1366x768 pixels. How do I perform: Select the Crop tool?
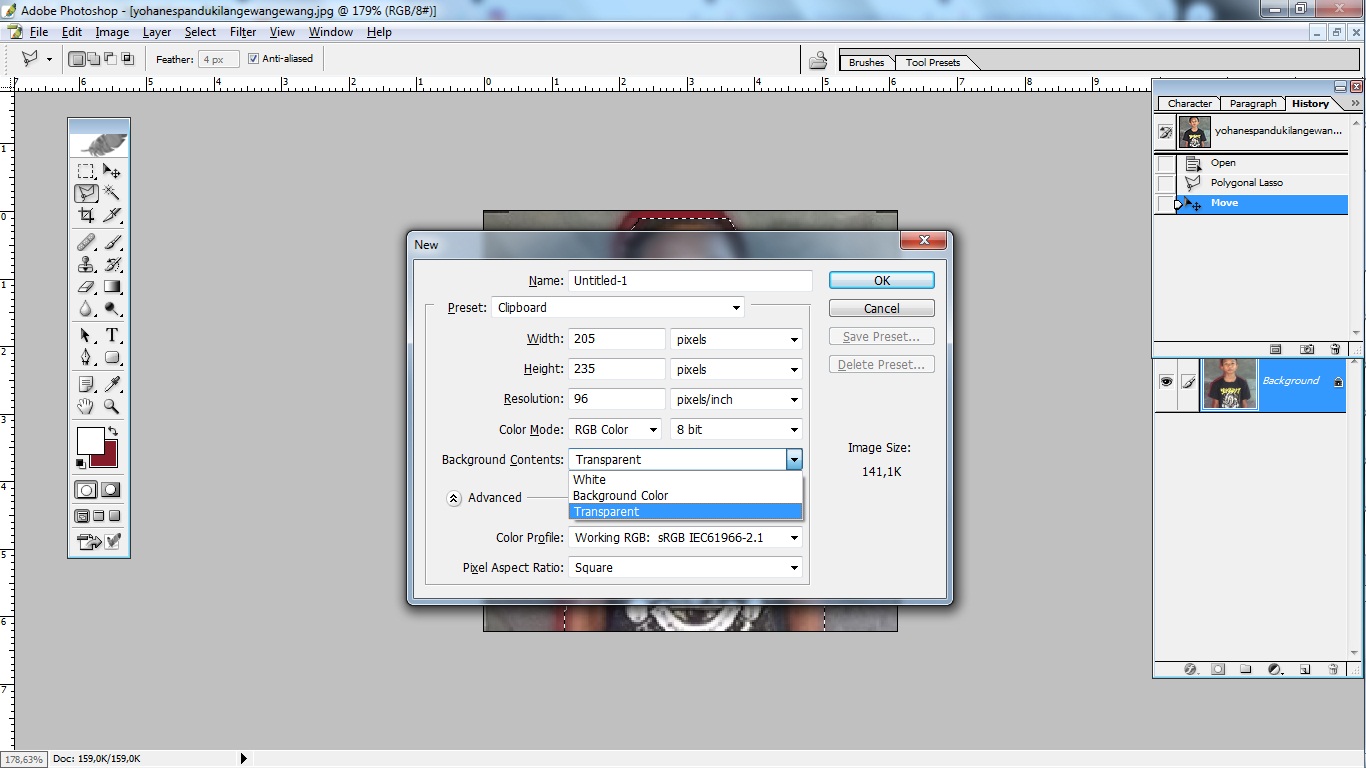86,215
